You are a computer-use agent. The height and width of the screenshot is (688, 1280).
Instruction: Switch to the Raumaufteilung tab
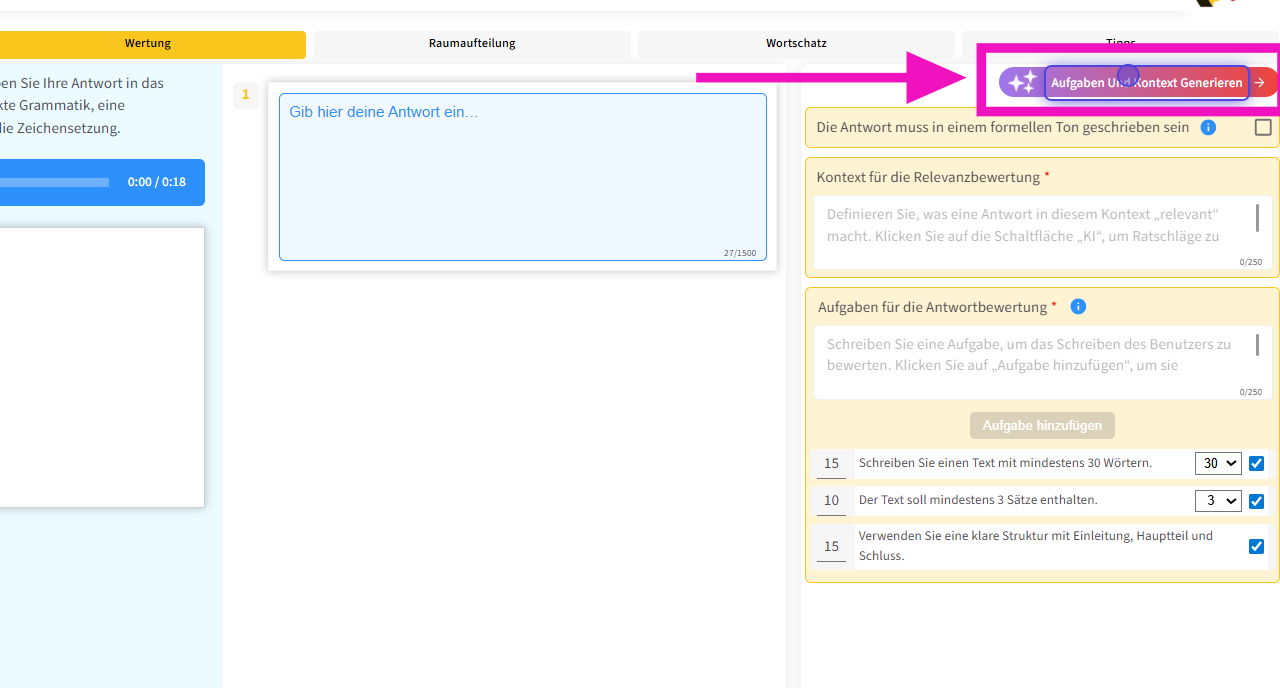click(x=472, y=44)
